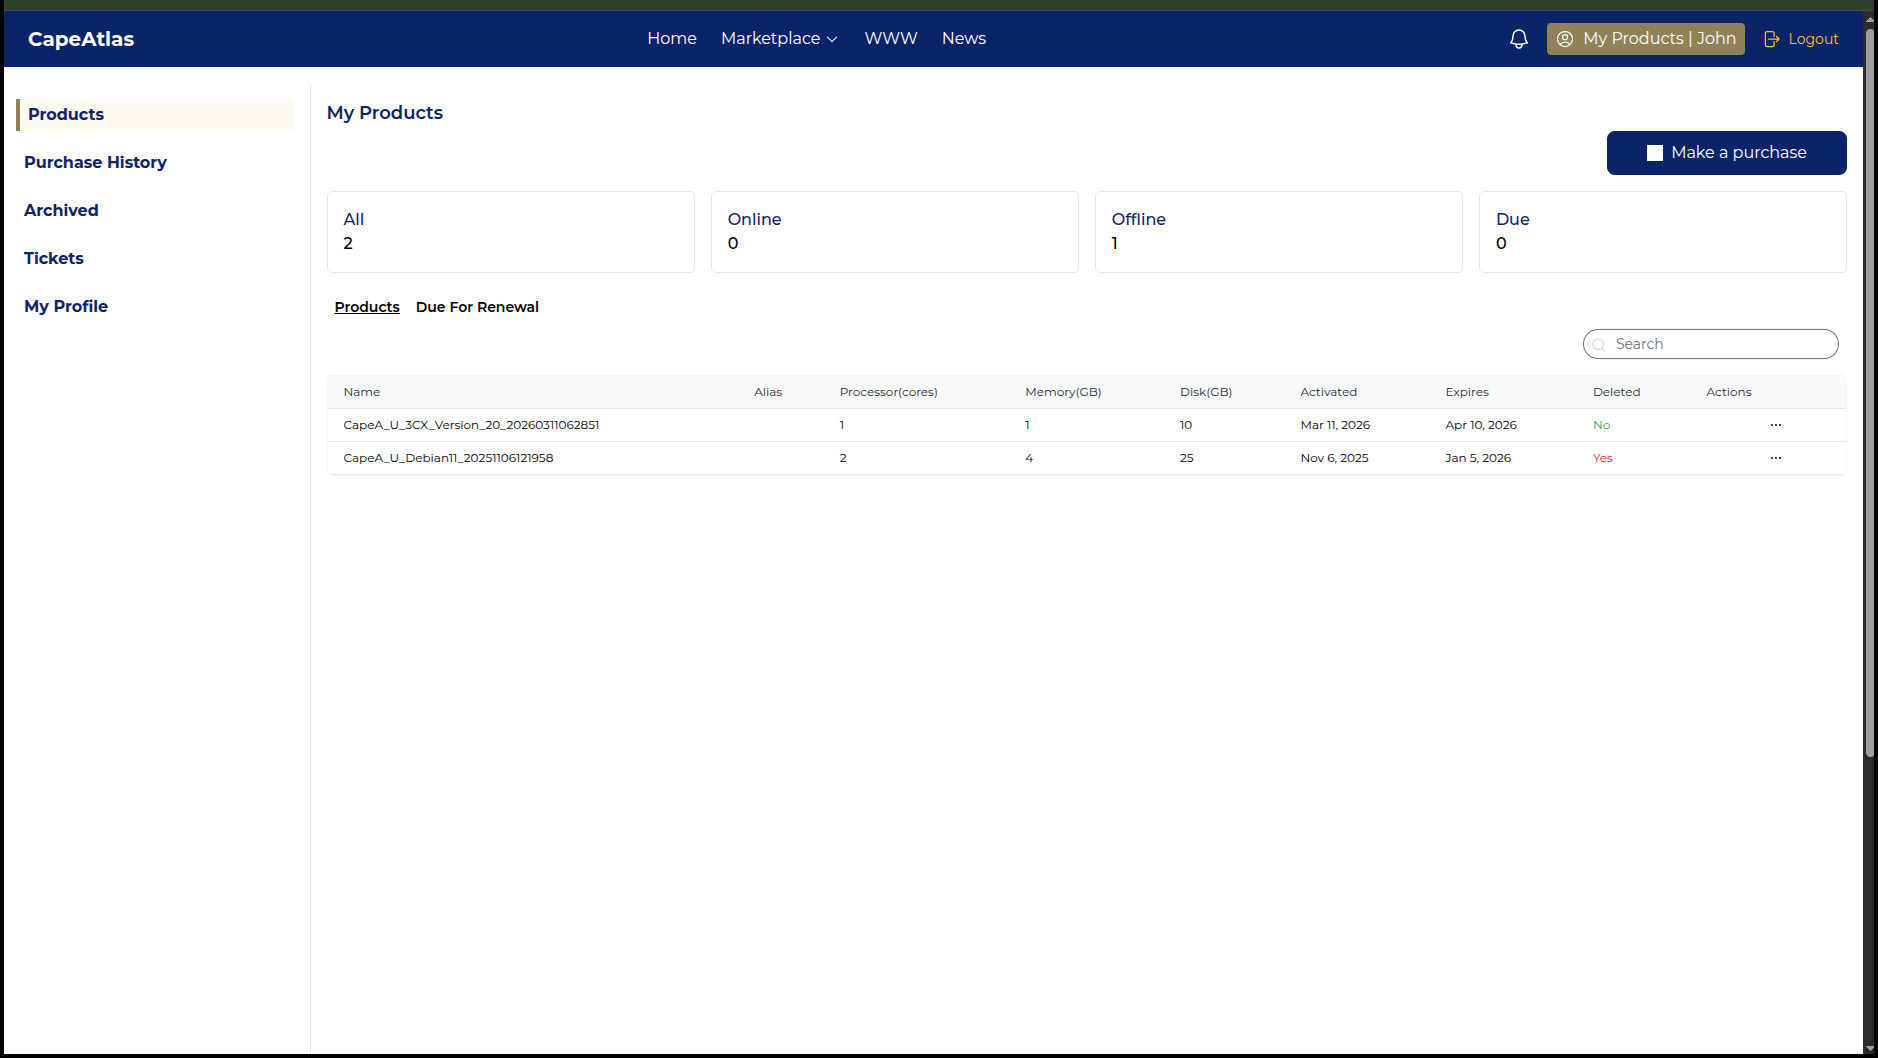The height and width of the screenshot is (1058, 1878).
Task: Click the My Products | John button
Action: tap(1645, 39)
